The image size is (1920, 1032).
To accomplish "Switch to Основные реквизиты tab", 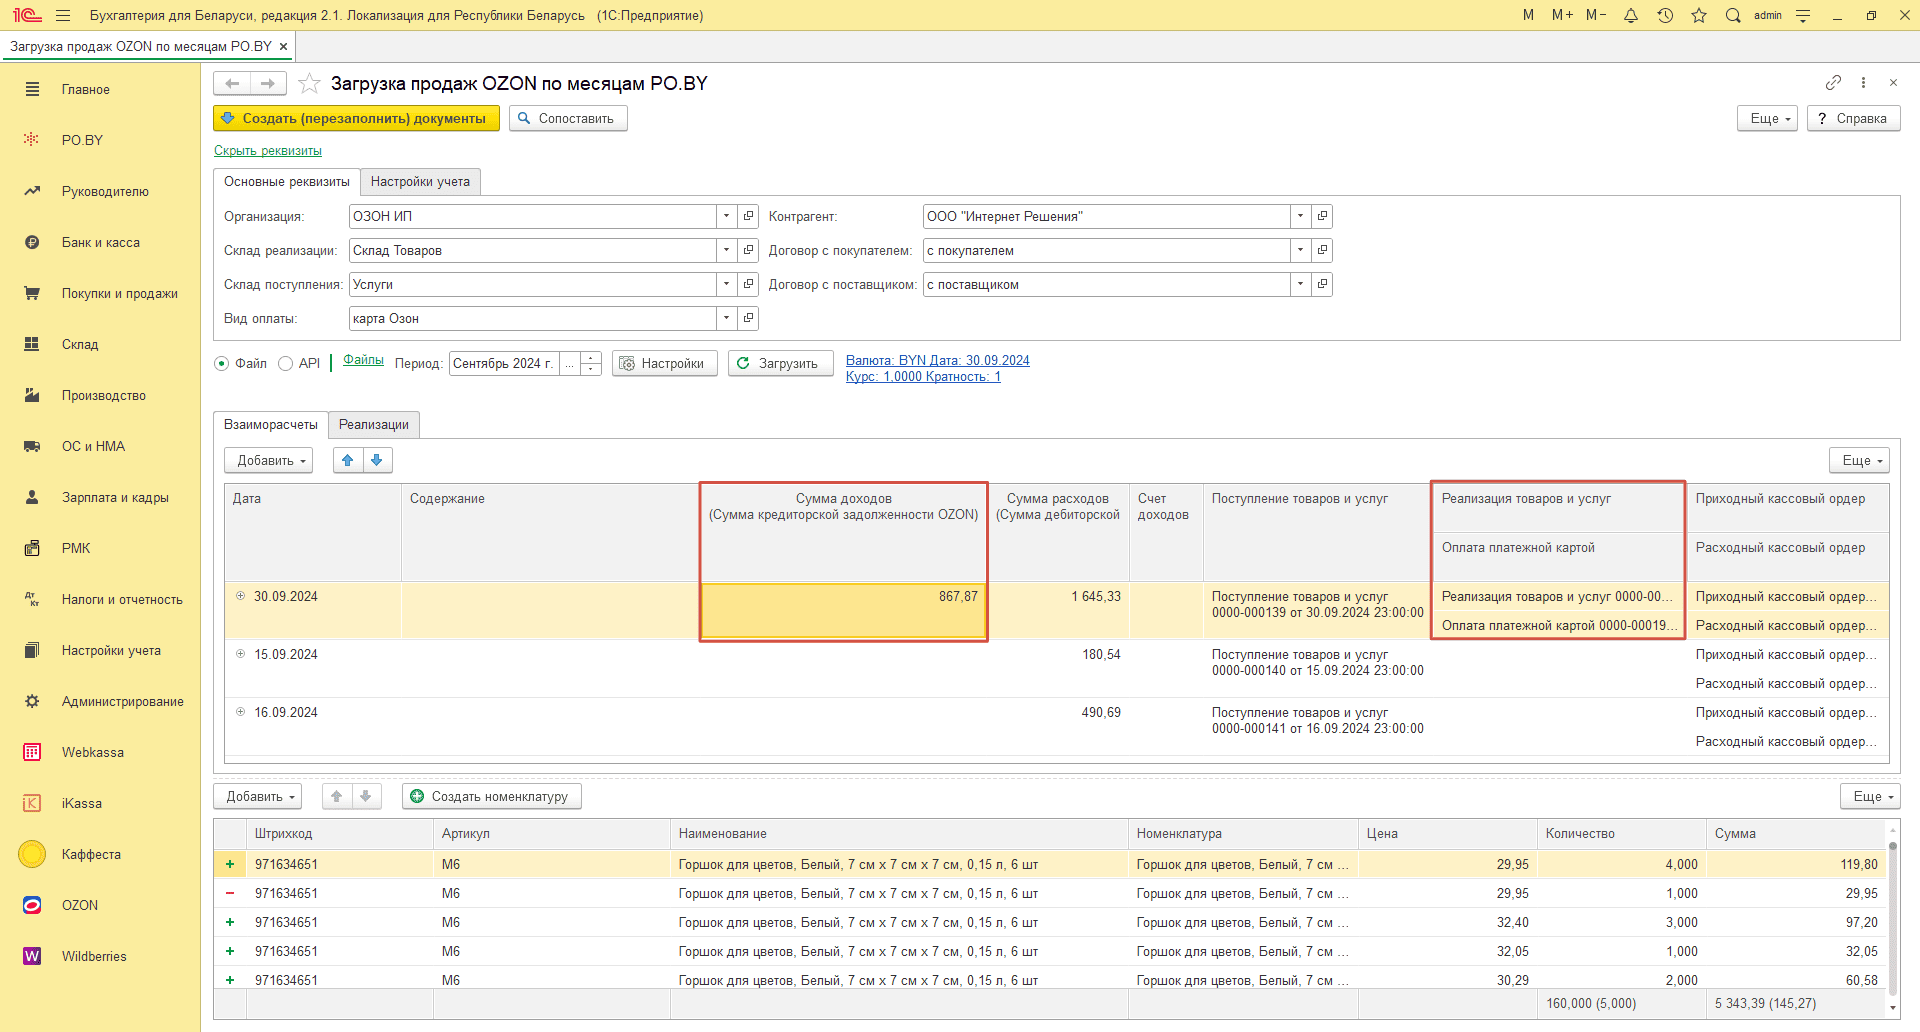I will point(287,181).
